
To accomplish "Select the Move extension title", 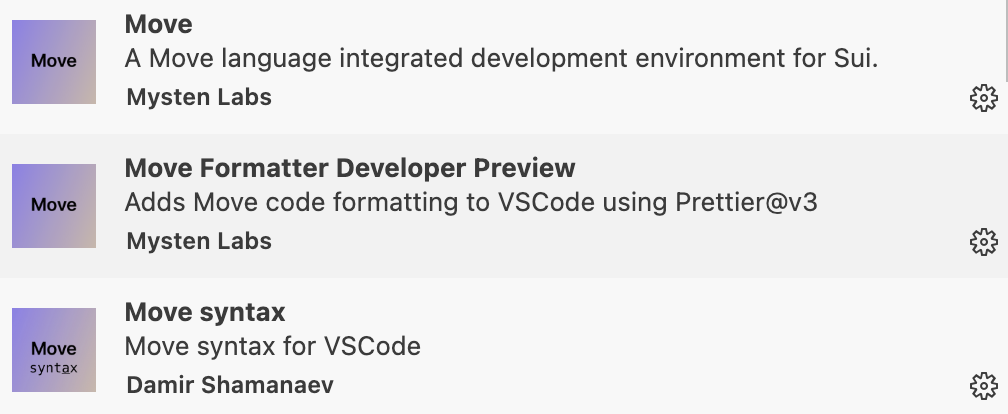I will [159, 24].
